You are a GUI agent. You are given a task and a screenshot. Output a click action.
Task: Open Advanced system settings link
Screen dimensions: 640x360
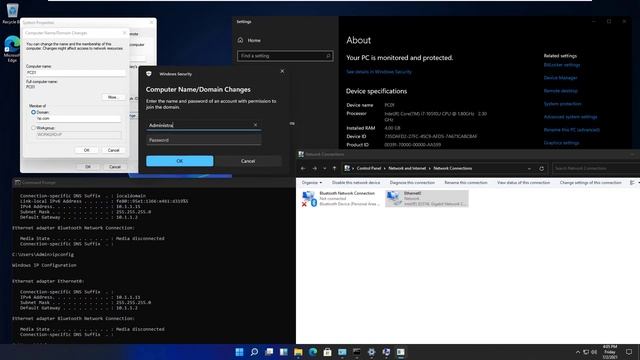pyautogui.click(x=570, y=117)
